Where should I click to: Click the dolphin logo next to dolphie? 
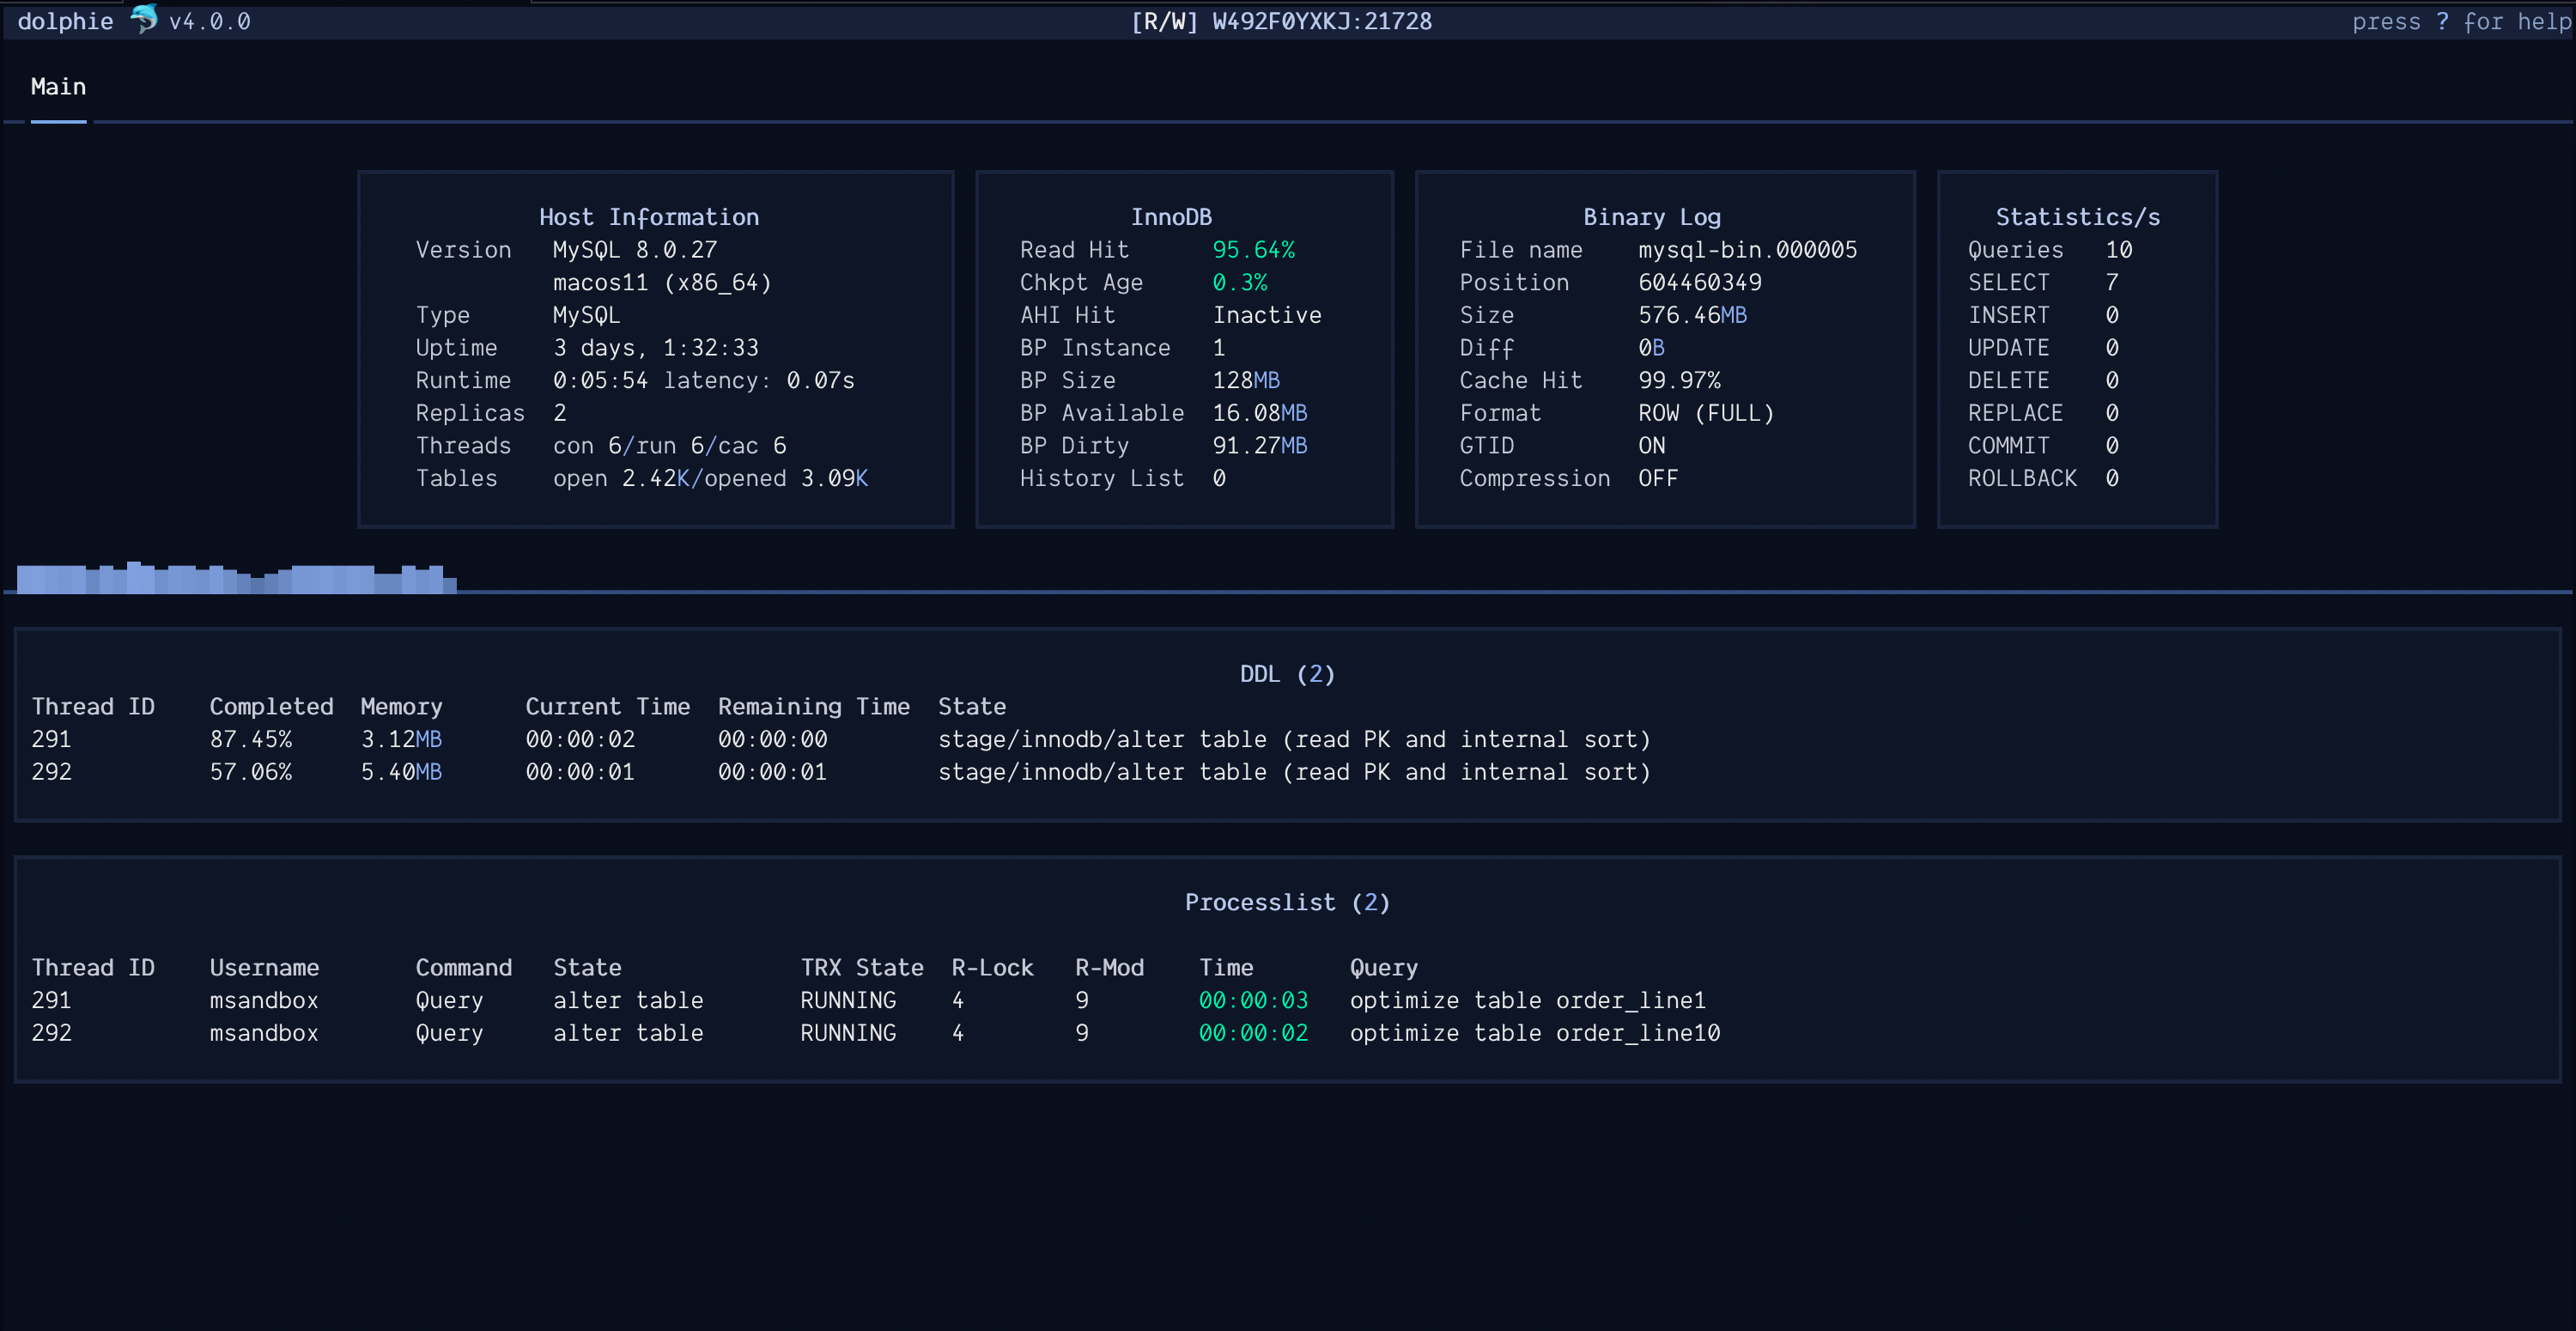point(143,19)
